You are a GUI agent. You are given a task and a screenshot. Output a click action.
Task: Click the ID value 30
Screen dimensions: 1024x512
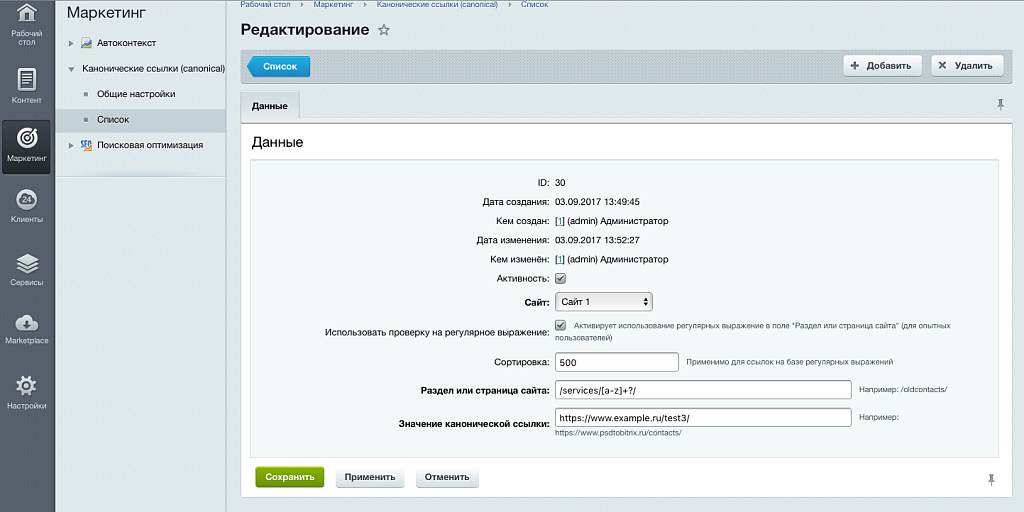[x=560, y=183]
